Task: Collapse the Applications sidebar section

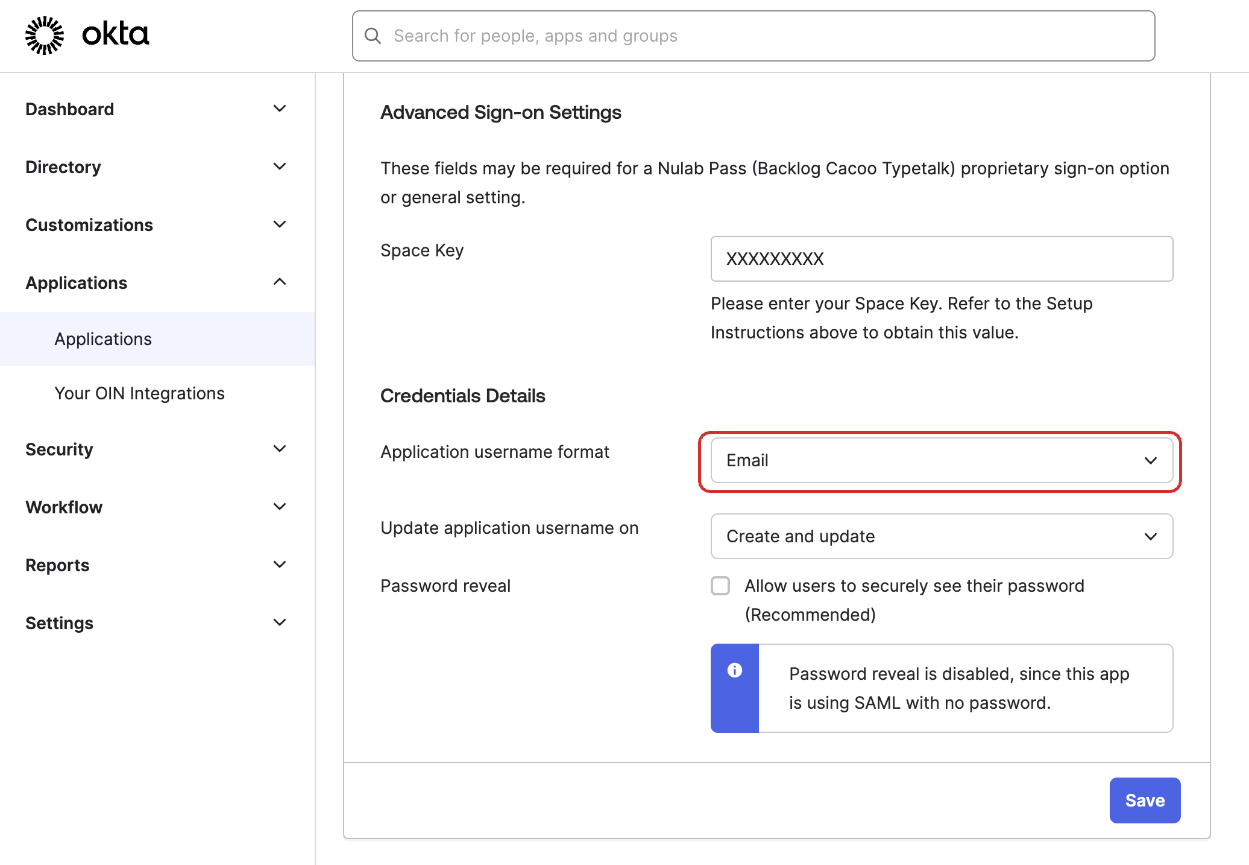Action: (x=157, y=283)
